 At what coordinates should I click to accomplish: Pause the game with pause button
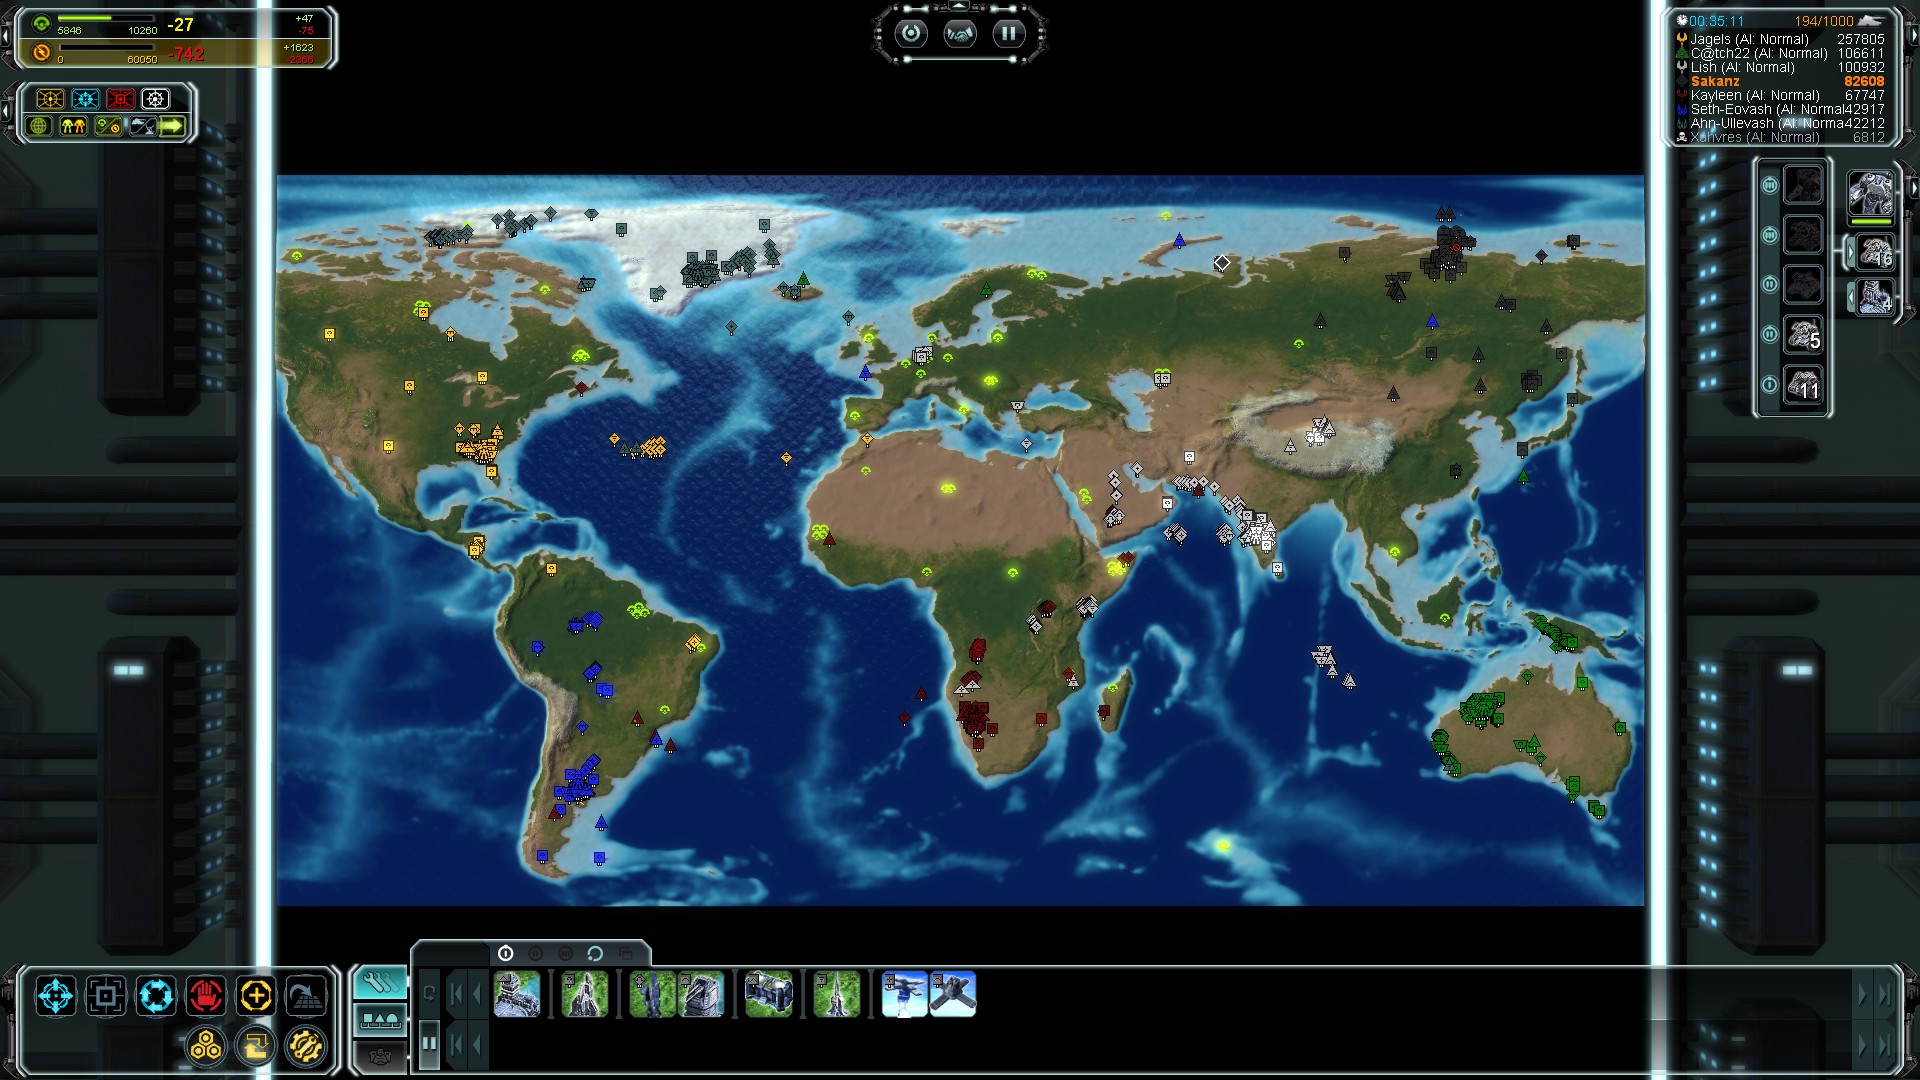click(x=1008, y=34)
